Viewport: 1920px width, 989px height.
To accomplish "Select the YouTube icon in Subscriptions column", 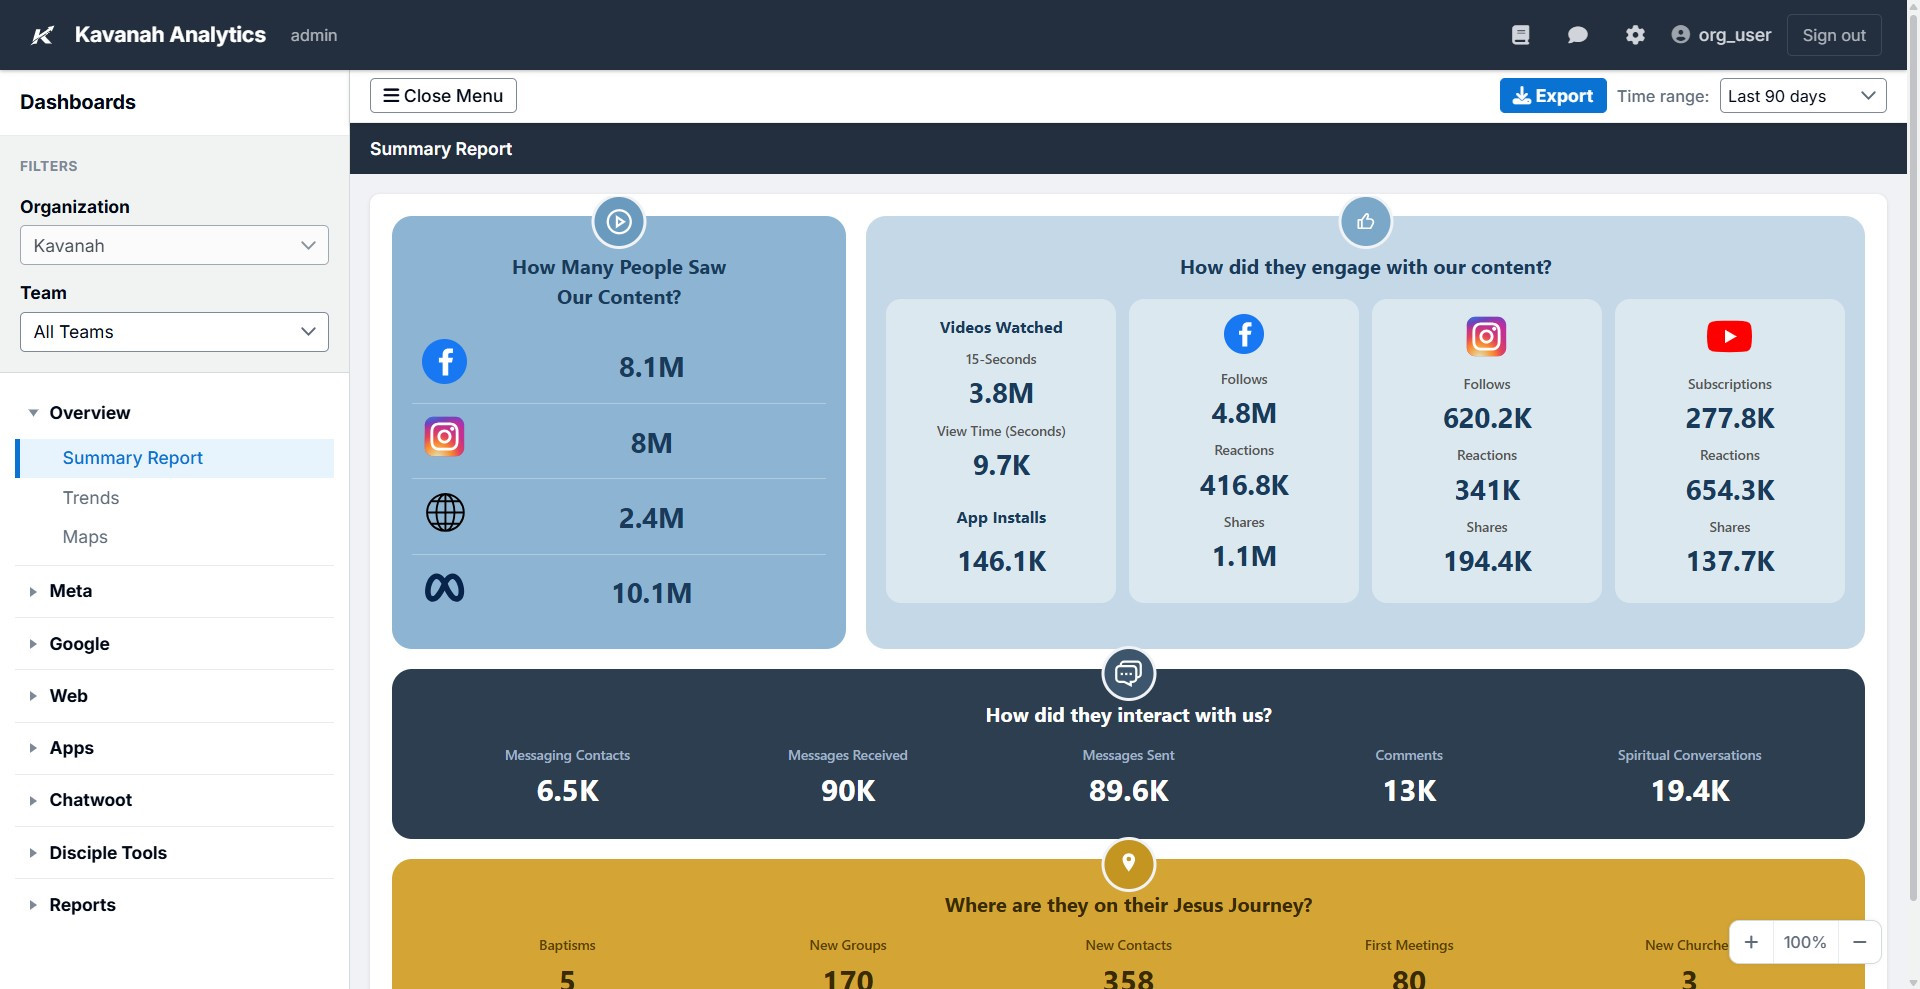I will 1729,336.
